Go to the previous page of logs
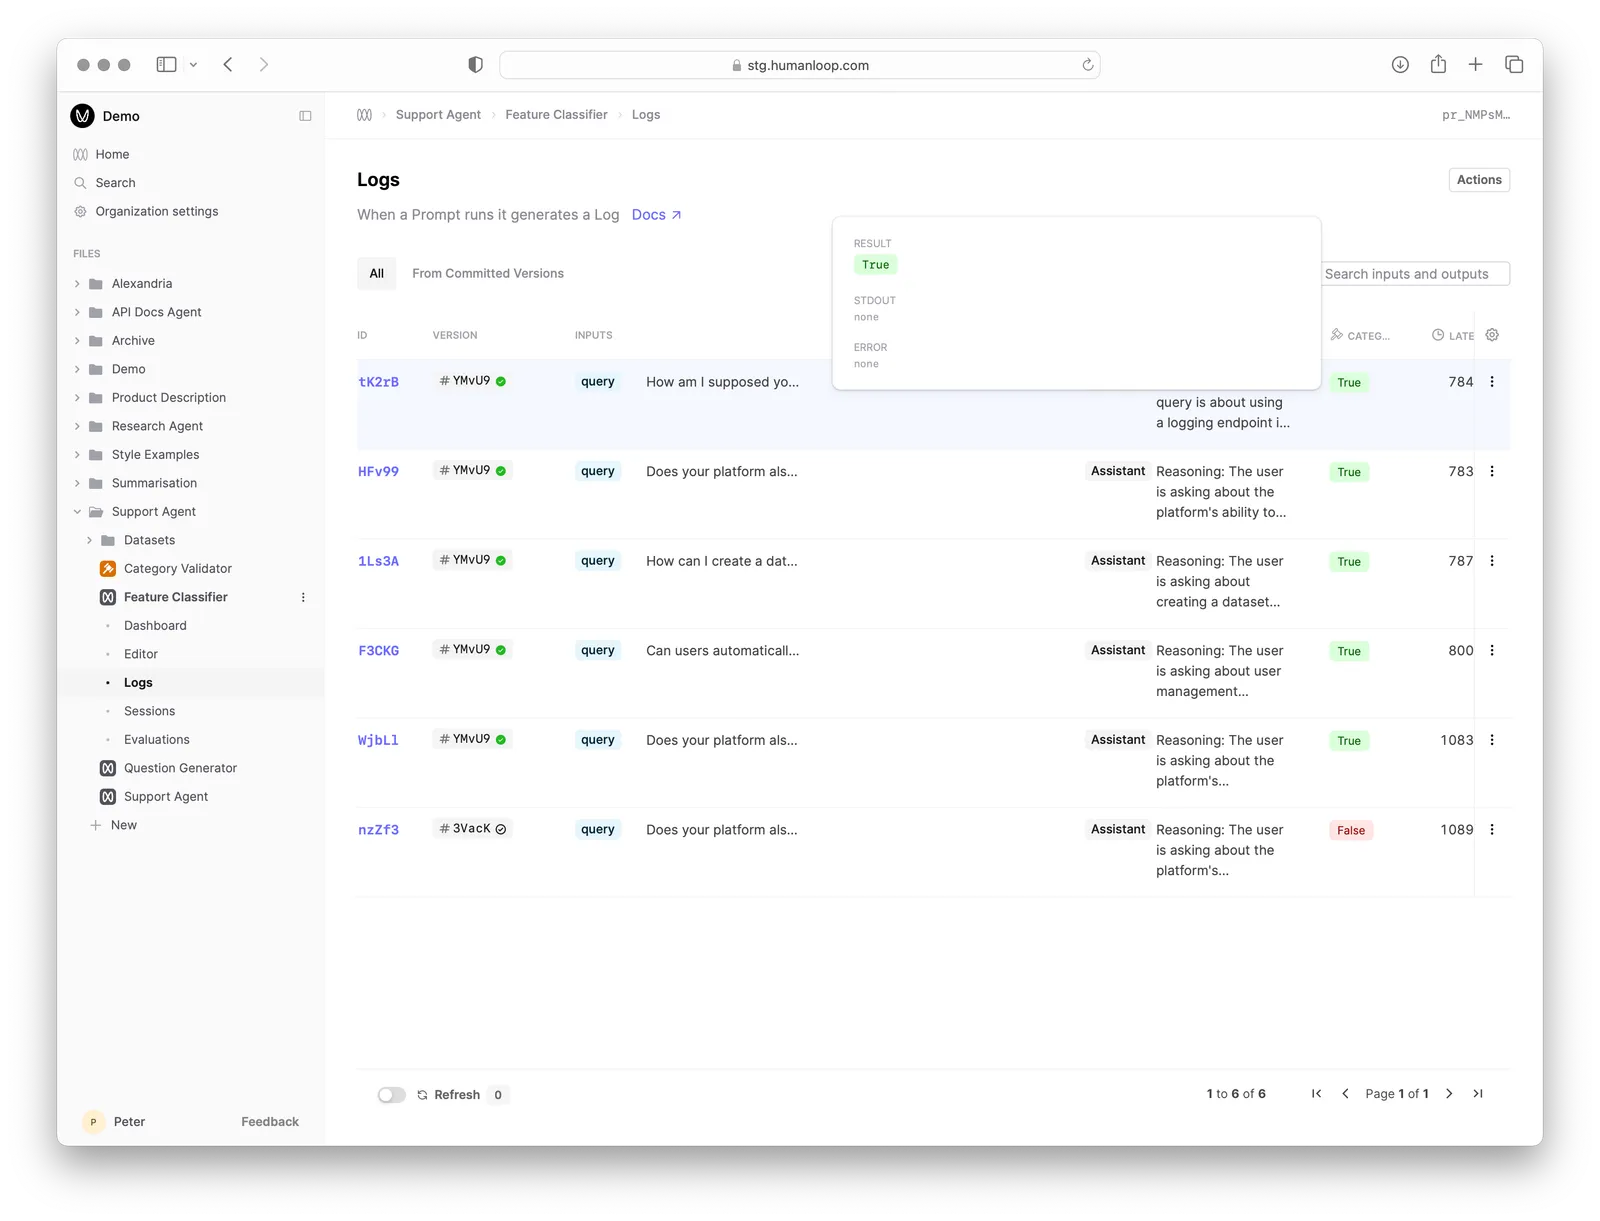 1345,1094
